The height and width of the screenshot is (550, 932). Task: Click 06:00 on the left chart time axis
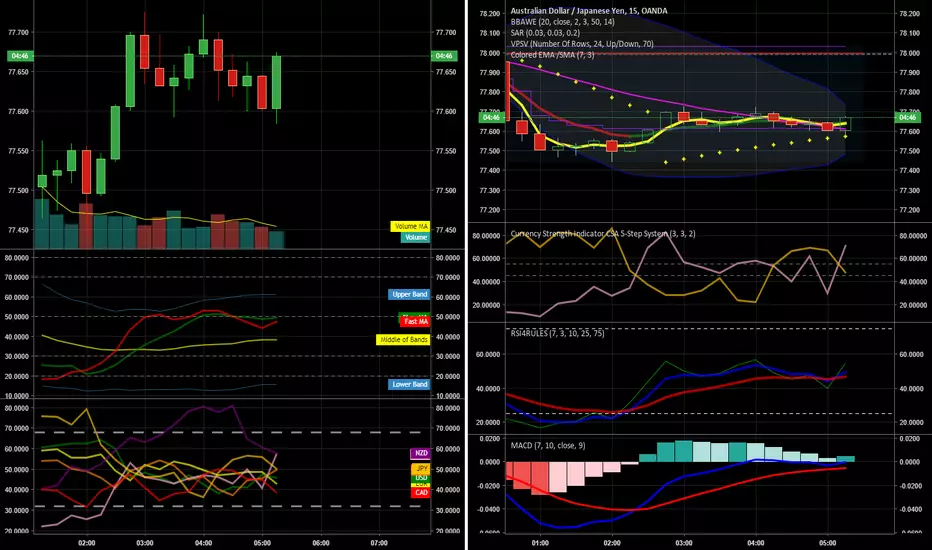320,543
